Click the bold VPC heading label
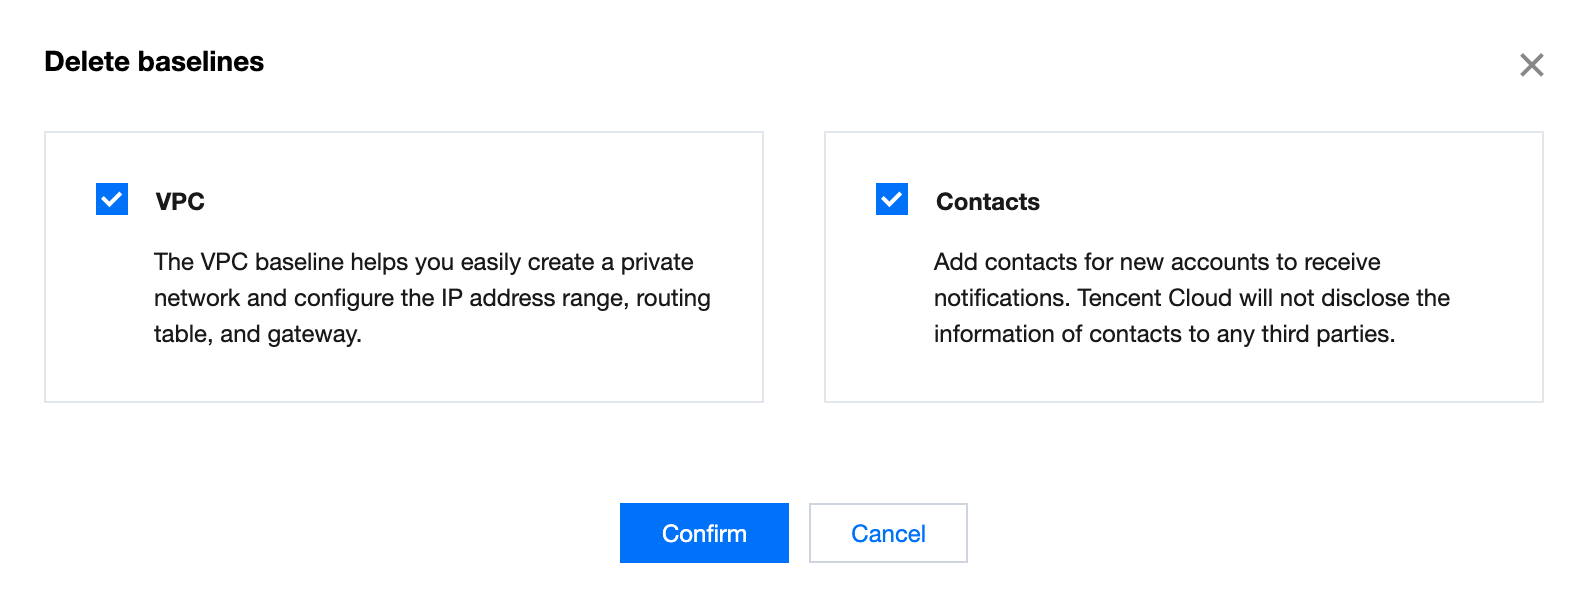1586x604 pixels. coord(180,202)
